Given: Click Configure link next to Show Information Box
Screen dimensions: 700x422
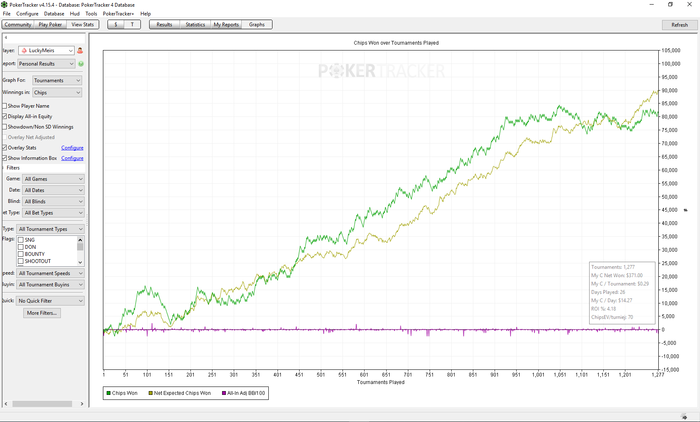Looking at the screenshot, I should (x=72, y=158).
